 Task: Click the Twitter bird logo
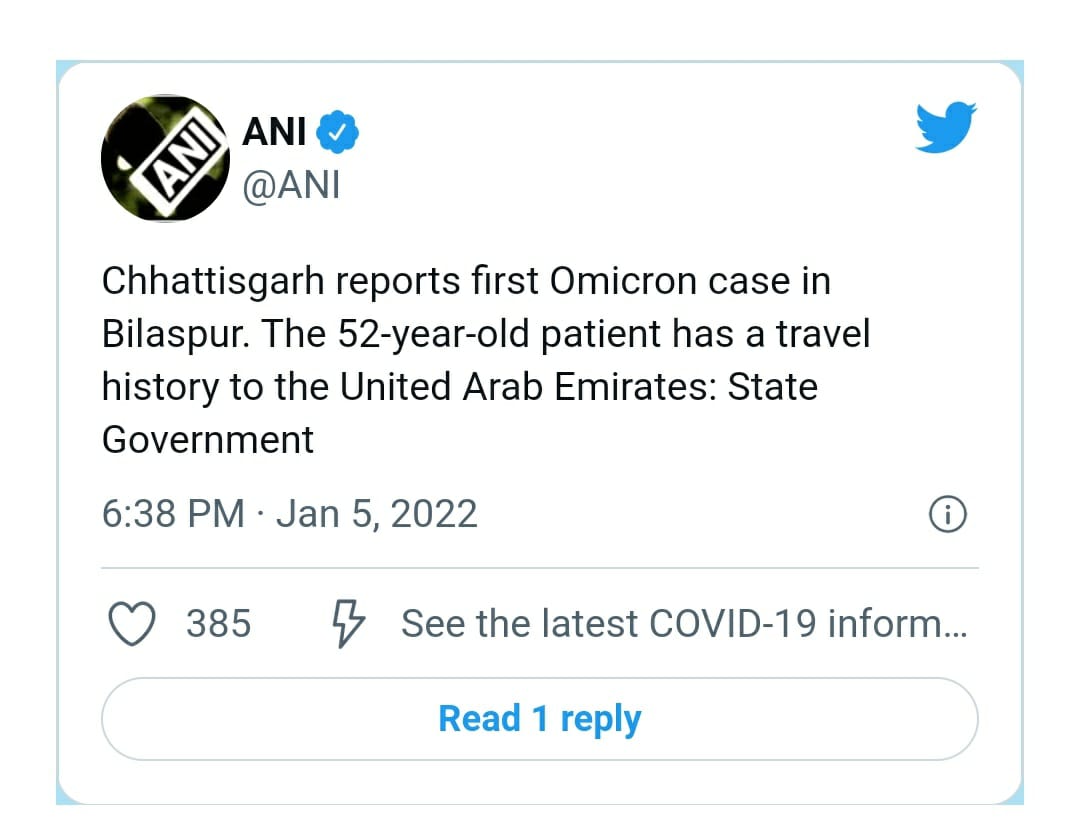tap(946, 127)
